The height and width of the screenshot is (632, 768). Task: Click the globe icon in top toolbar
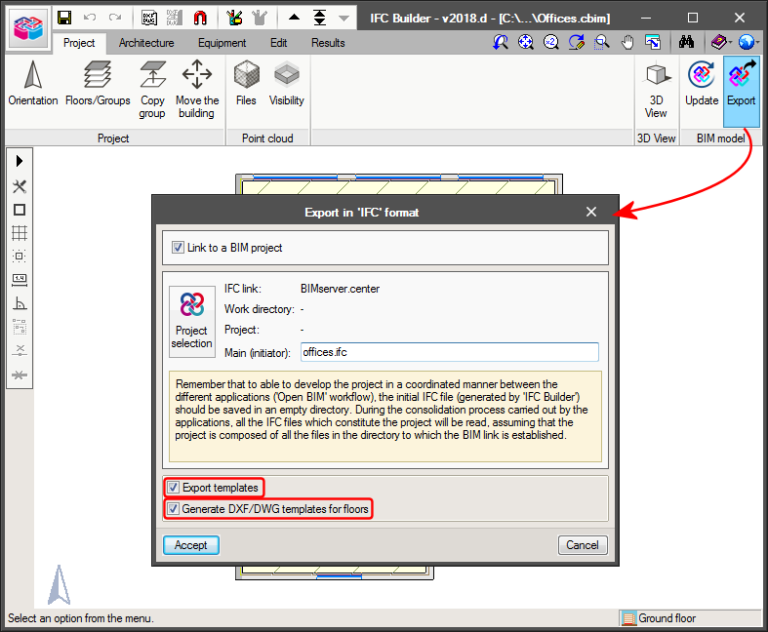pos(746,42)
